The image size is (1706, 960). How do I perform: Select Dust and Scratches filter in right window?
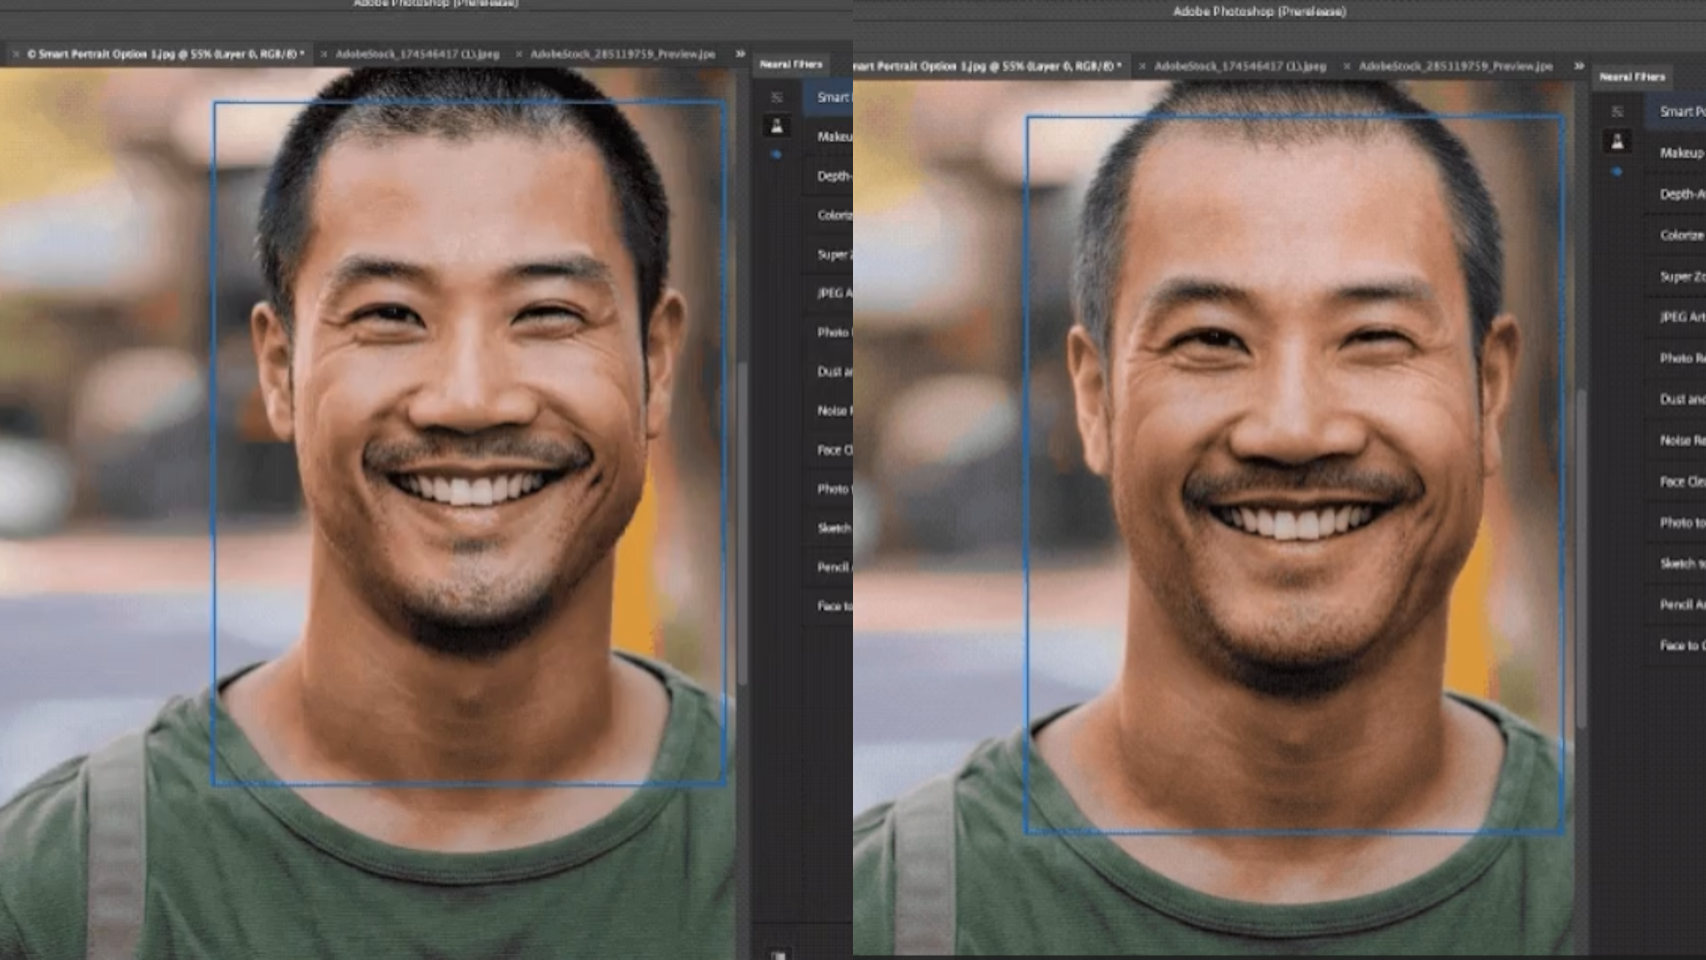[x=1682, y=399]
